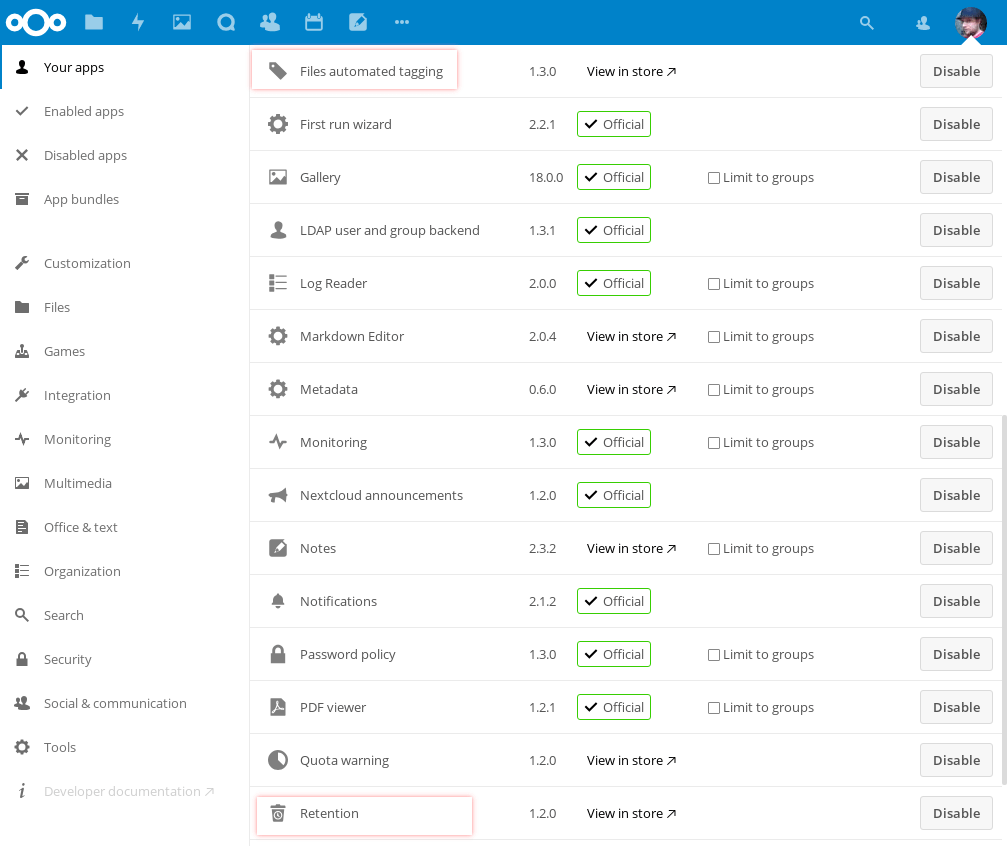Image resolution: width=1007 pixels, height=846 pixels.
Task: Click the LDAP user backend person icon
Action: coord(277,230)
